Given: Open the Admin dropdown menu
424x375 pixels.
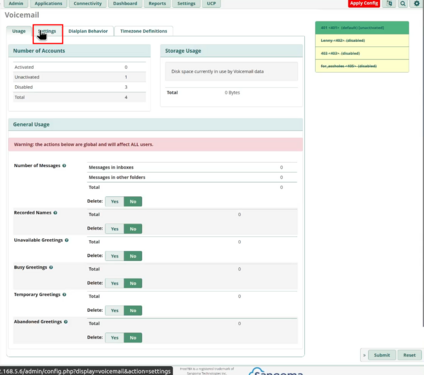Looking at the screenshot, I should pyautogui.click(x=16, y=3).
